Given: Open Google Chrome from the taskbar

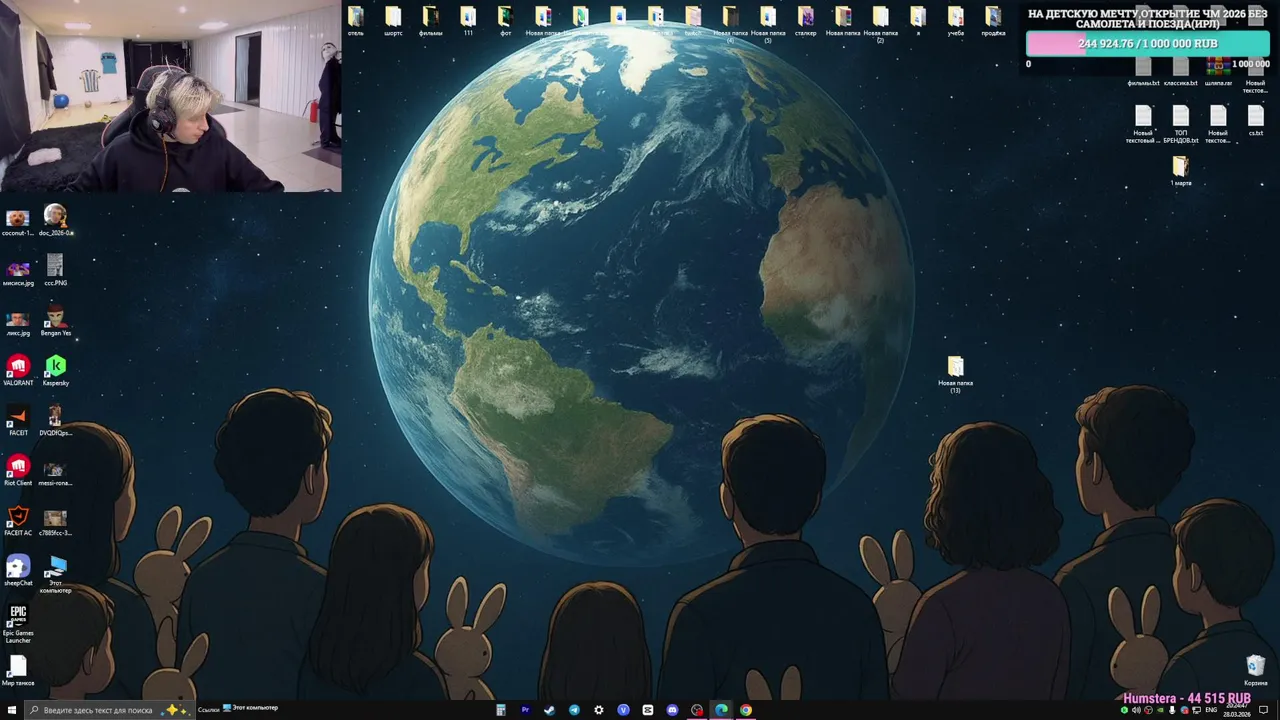Looking at the screenshot, I should [746, 710].
